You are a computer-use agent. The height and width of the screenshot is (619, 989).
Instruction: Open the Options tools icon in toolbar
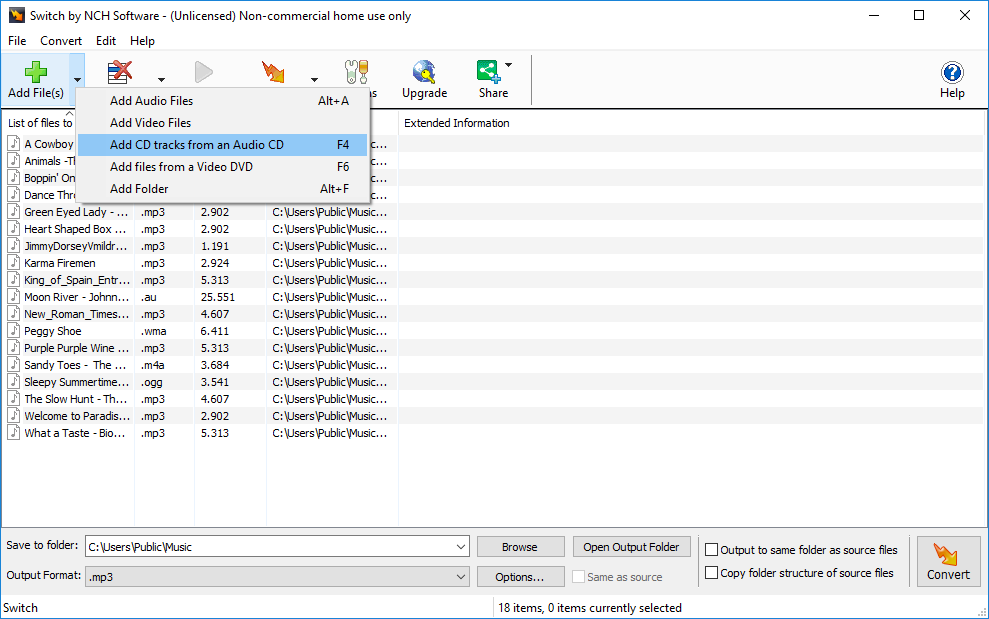(356, 71)
